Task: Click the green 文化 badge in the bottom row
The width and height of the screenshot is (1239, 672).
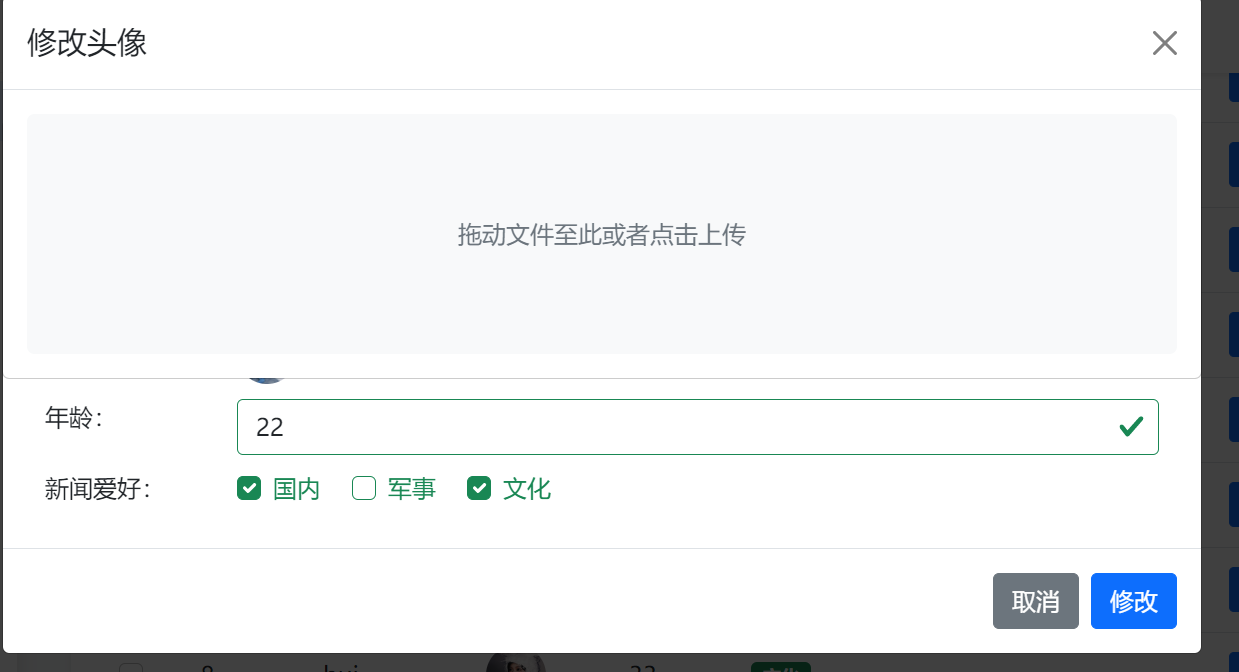Action: coord(780,667)
